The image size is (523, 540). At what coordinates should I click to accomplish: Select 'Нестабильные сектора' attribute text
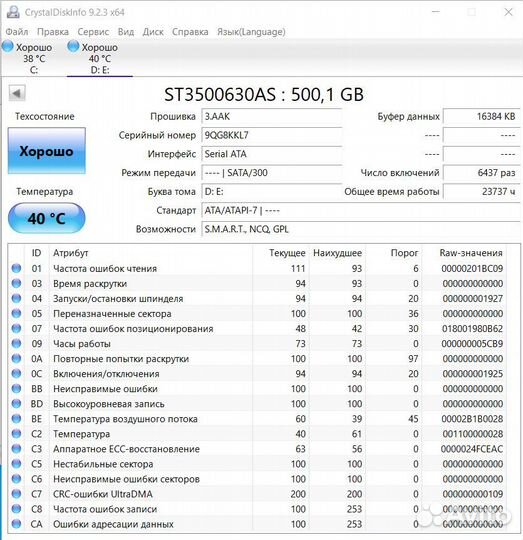[103, 464]
